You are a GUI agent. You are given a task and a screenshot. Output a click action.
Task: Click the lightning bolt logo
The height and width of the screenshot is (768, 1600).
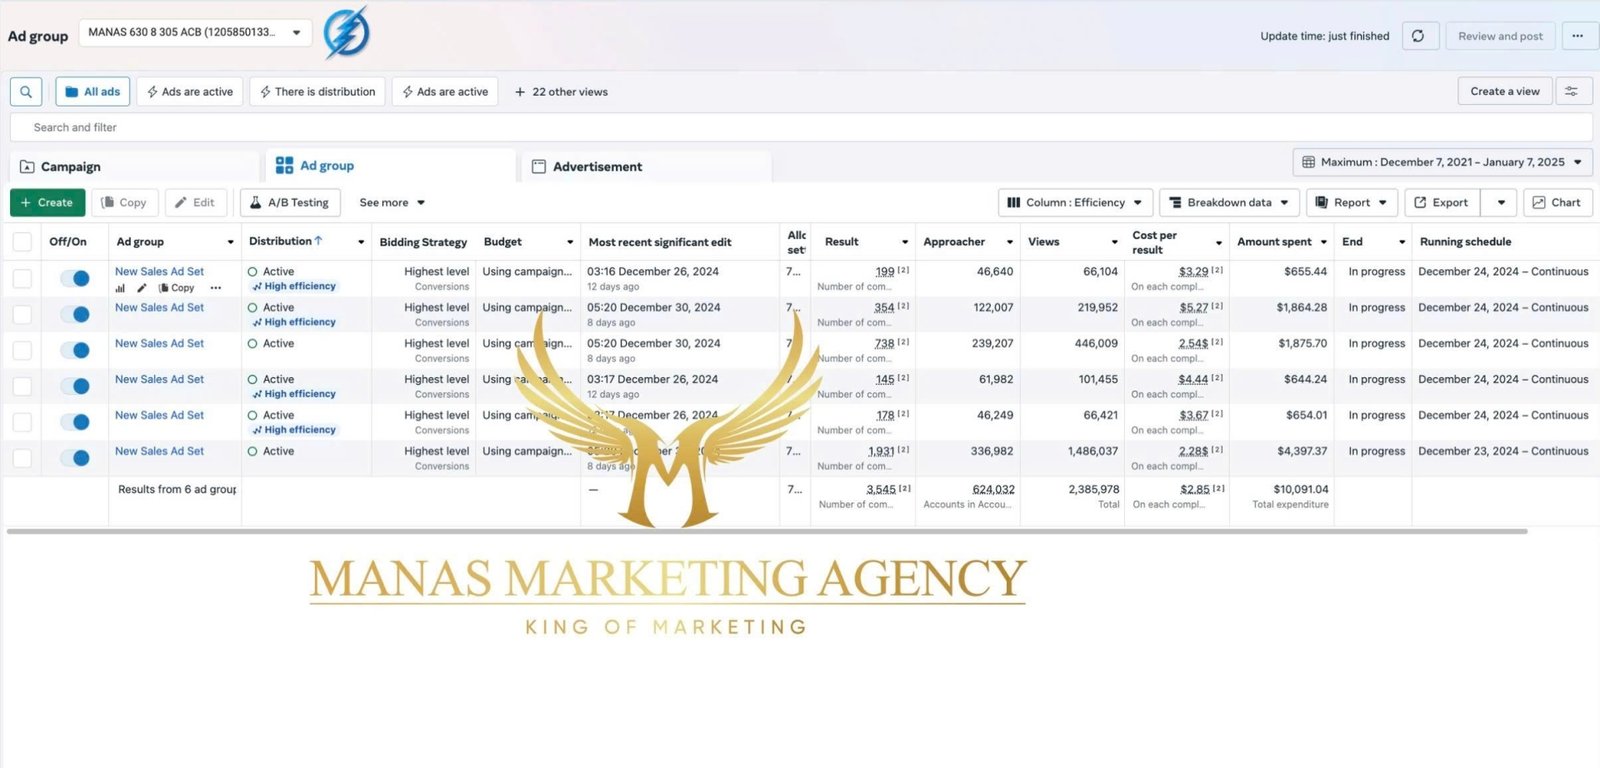pyautogui.click(x=346, y=33)
